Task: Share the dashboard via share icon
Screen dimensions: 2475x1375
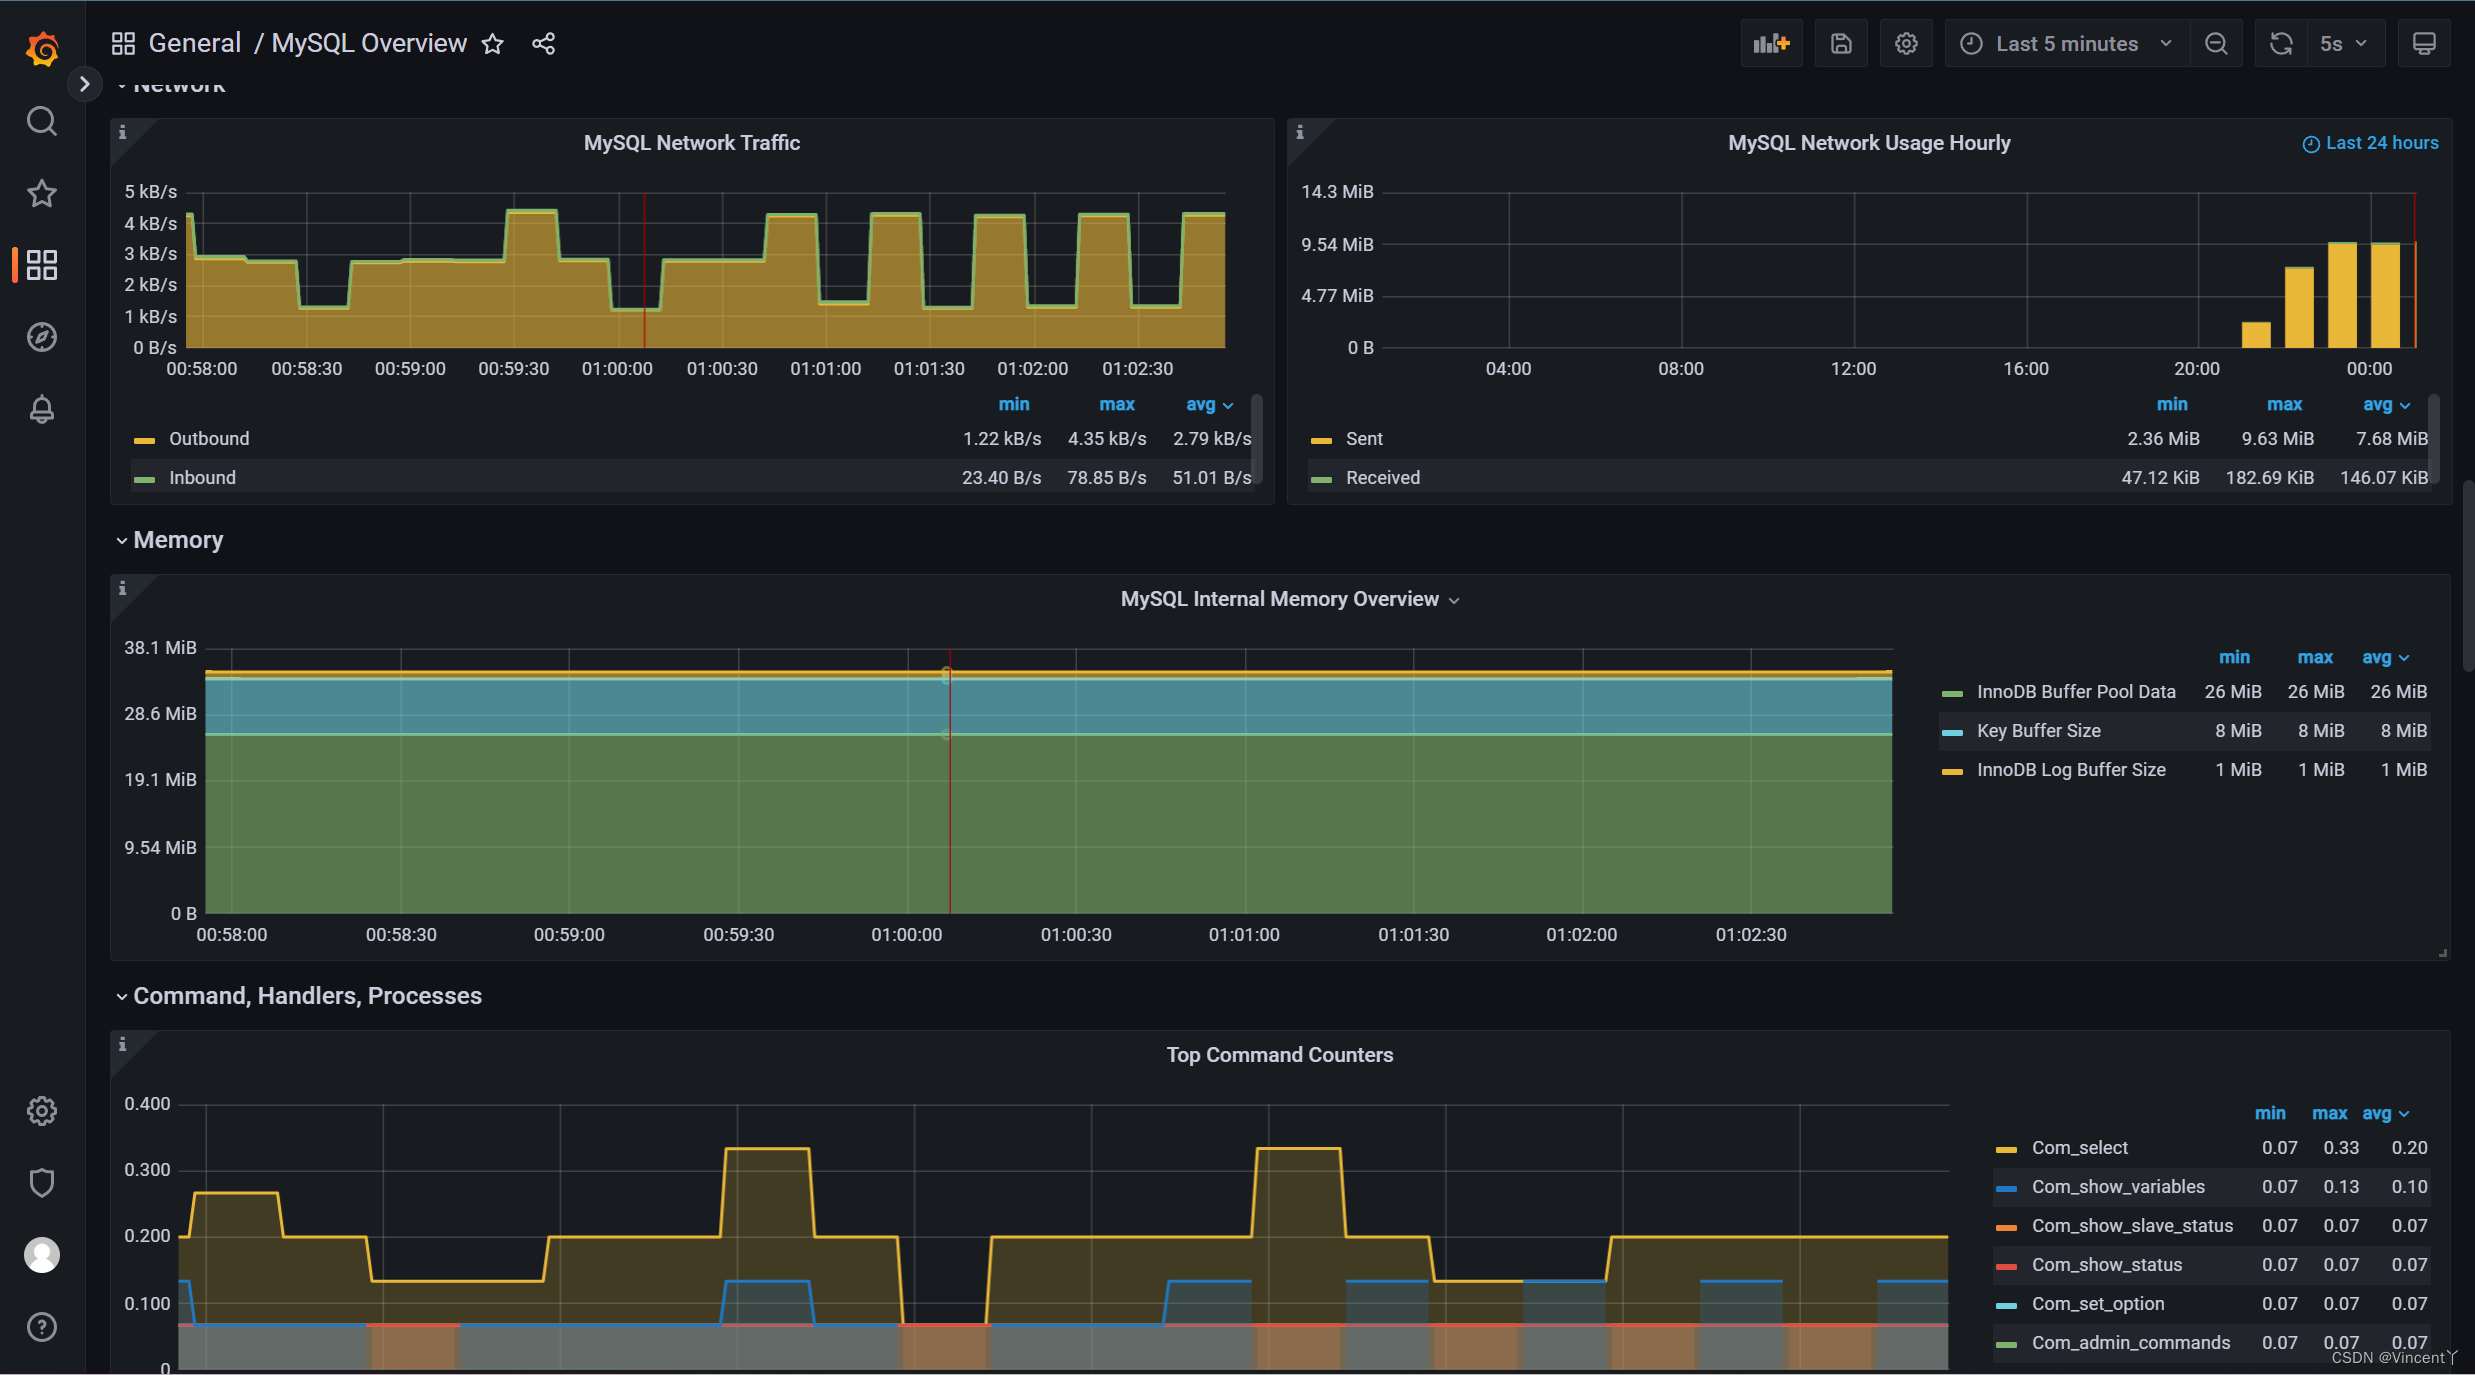Action: pos(543,43)
